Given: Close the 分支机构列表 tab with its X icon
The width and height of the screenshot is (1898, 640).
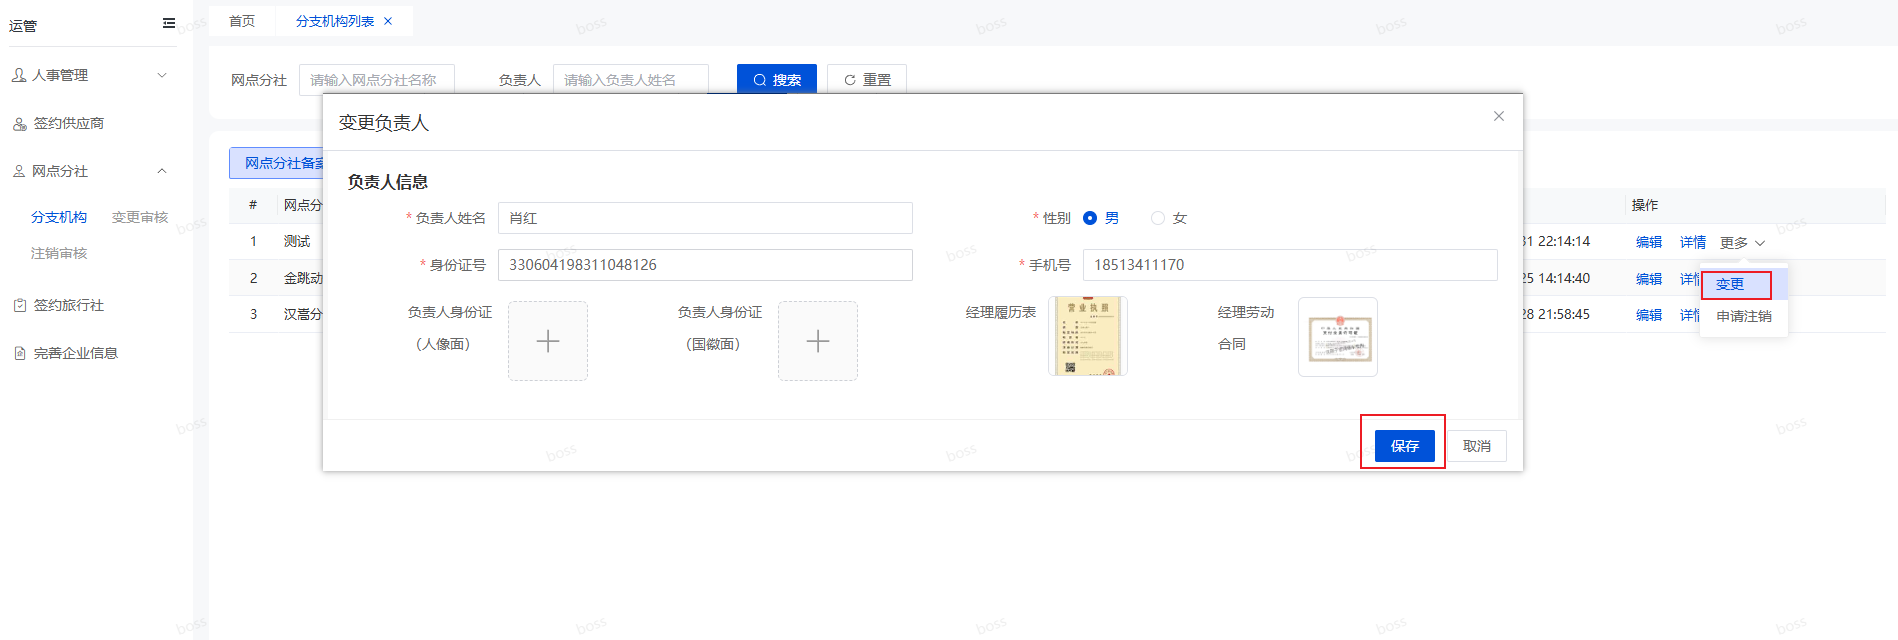Looking at the screenshot, I should coord(388,21).
